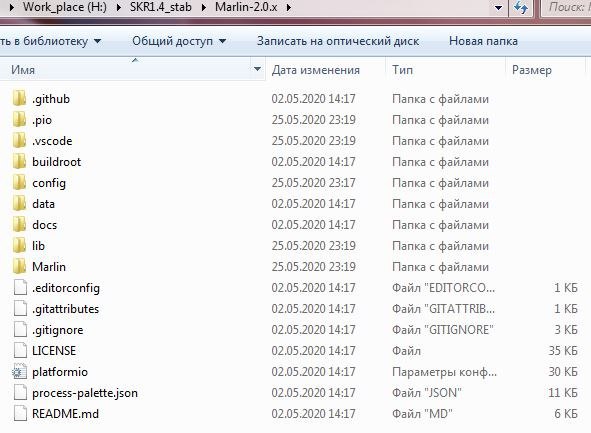
Task: Click the .gitattributes file icon
Action: click(20, 309)
